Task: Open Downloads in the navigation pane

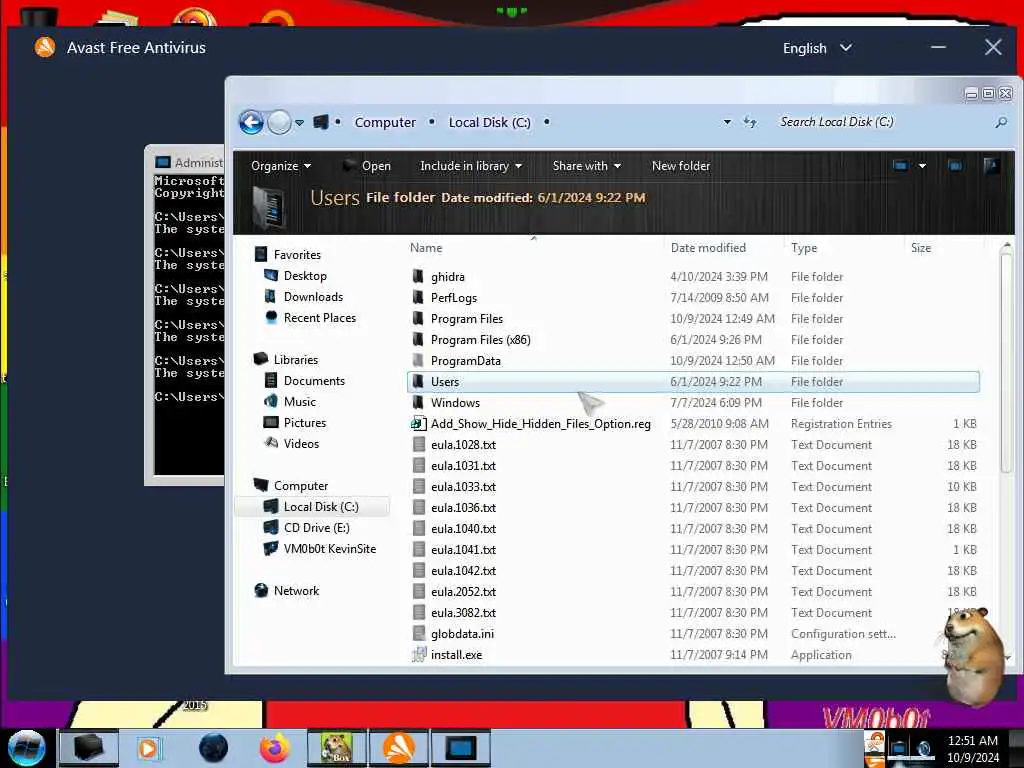Action: pyautogui.click(x=304, y=296)
